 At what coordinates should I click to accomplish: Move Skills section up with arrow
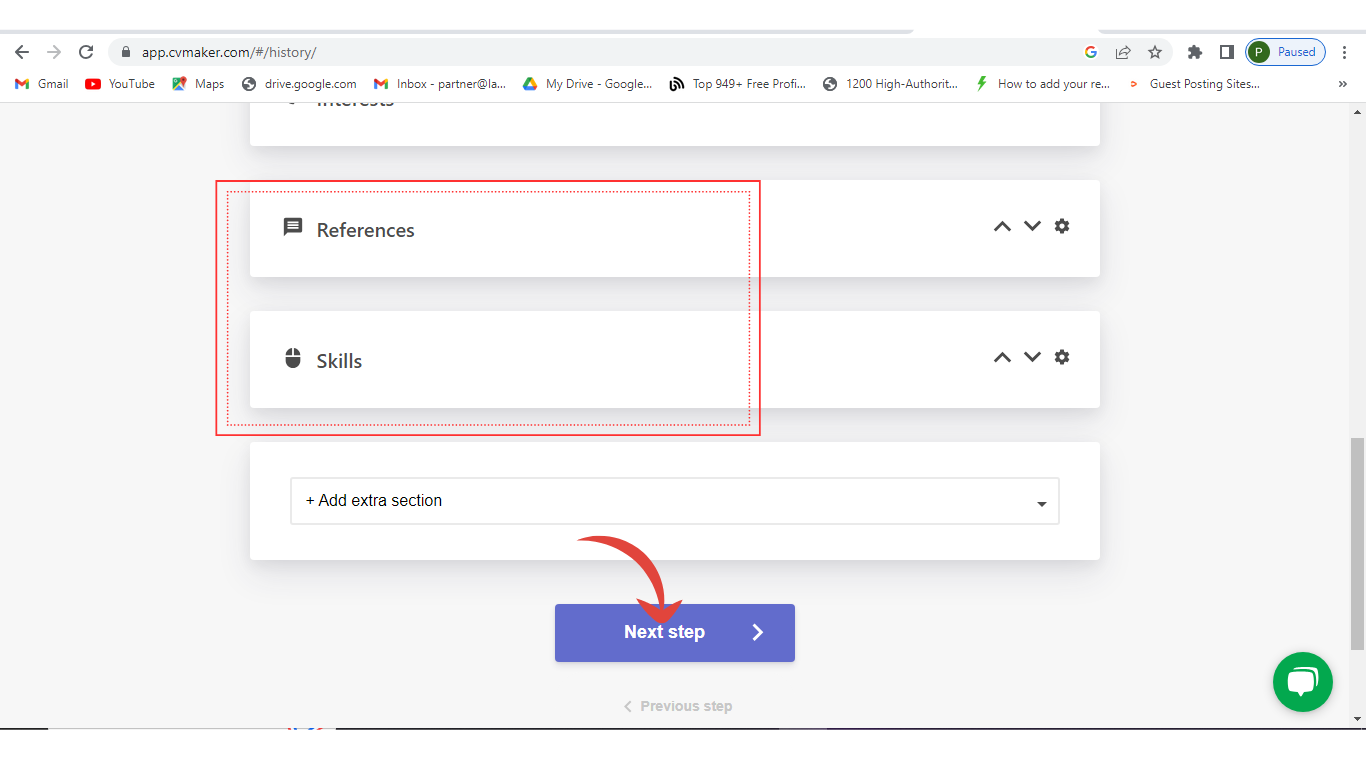pos(1002,357)
